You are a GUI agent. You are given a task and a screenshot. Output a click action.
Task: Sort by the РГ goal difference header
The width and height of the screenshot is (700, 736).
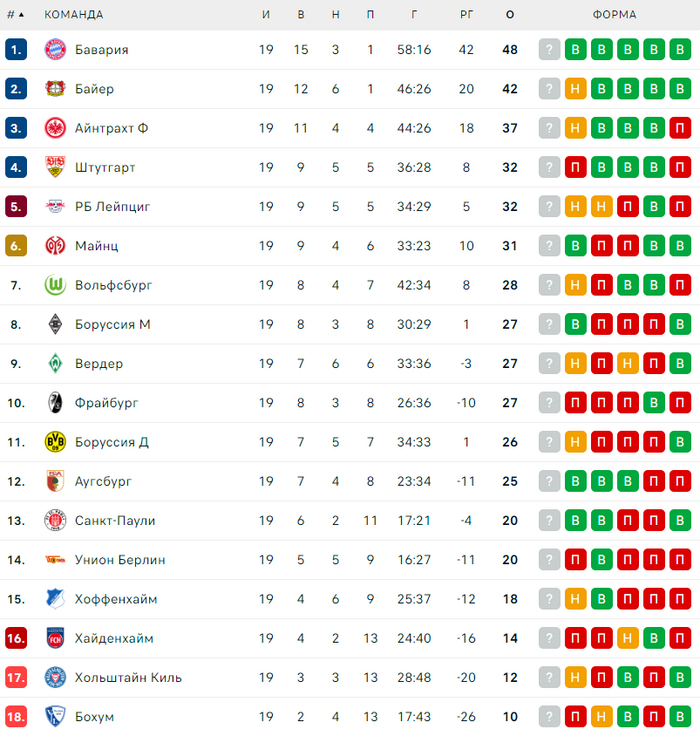(x=466, y=15)
